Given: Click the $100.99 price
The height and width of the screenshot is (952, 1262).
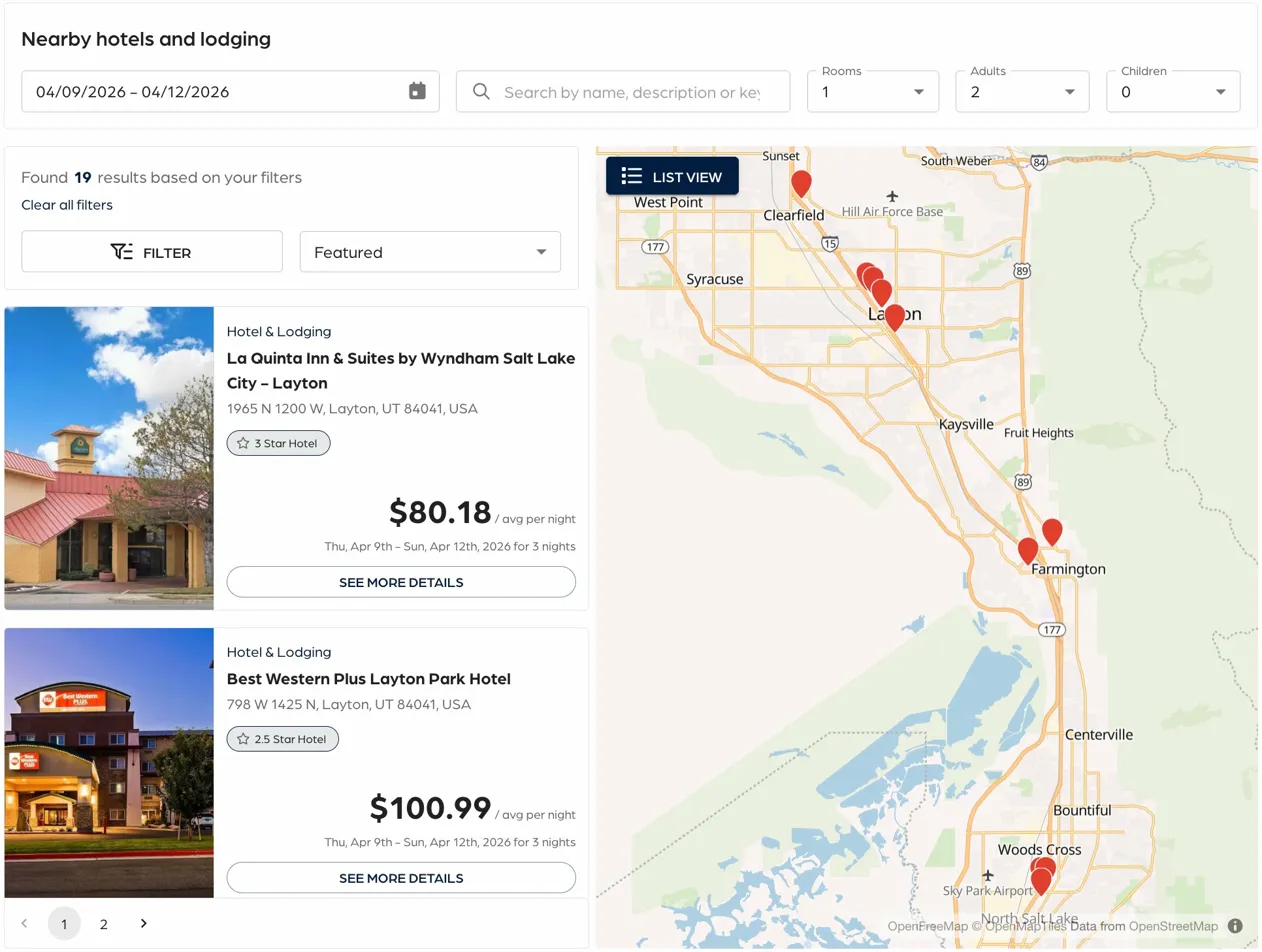Looking at the screenshot, I should 431,808.
